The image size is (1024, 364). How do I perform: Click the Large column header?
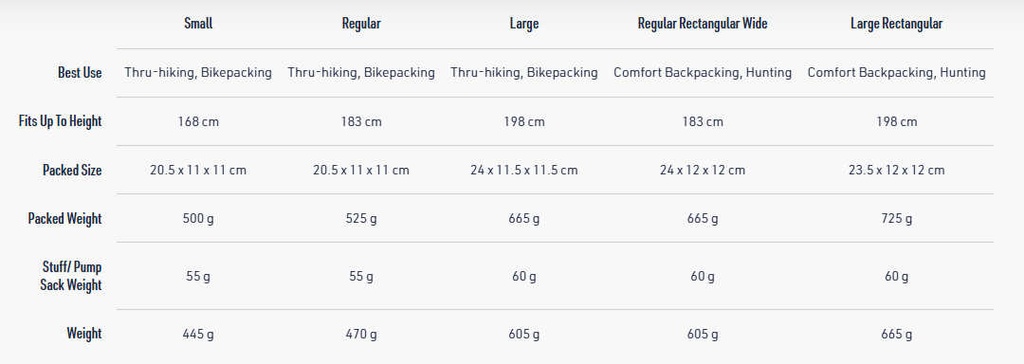pyautogui.click(x=524, y=24)
